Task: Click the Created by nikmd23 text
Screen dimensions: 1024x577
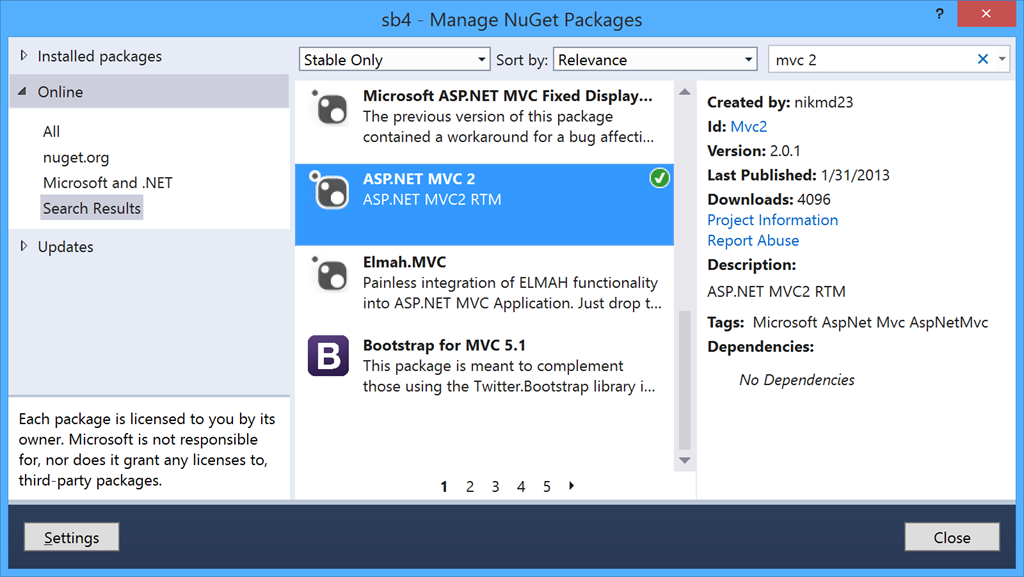Action: click(x=780, y=102)
